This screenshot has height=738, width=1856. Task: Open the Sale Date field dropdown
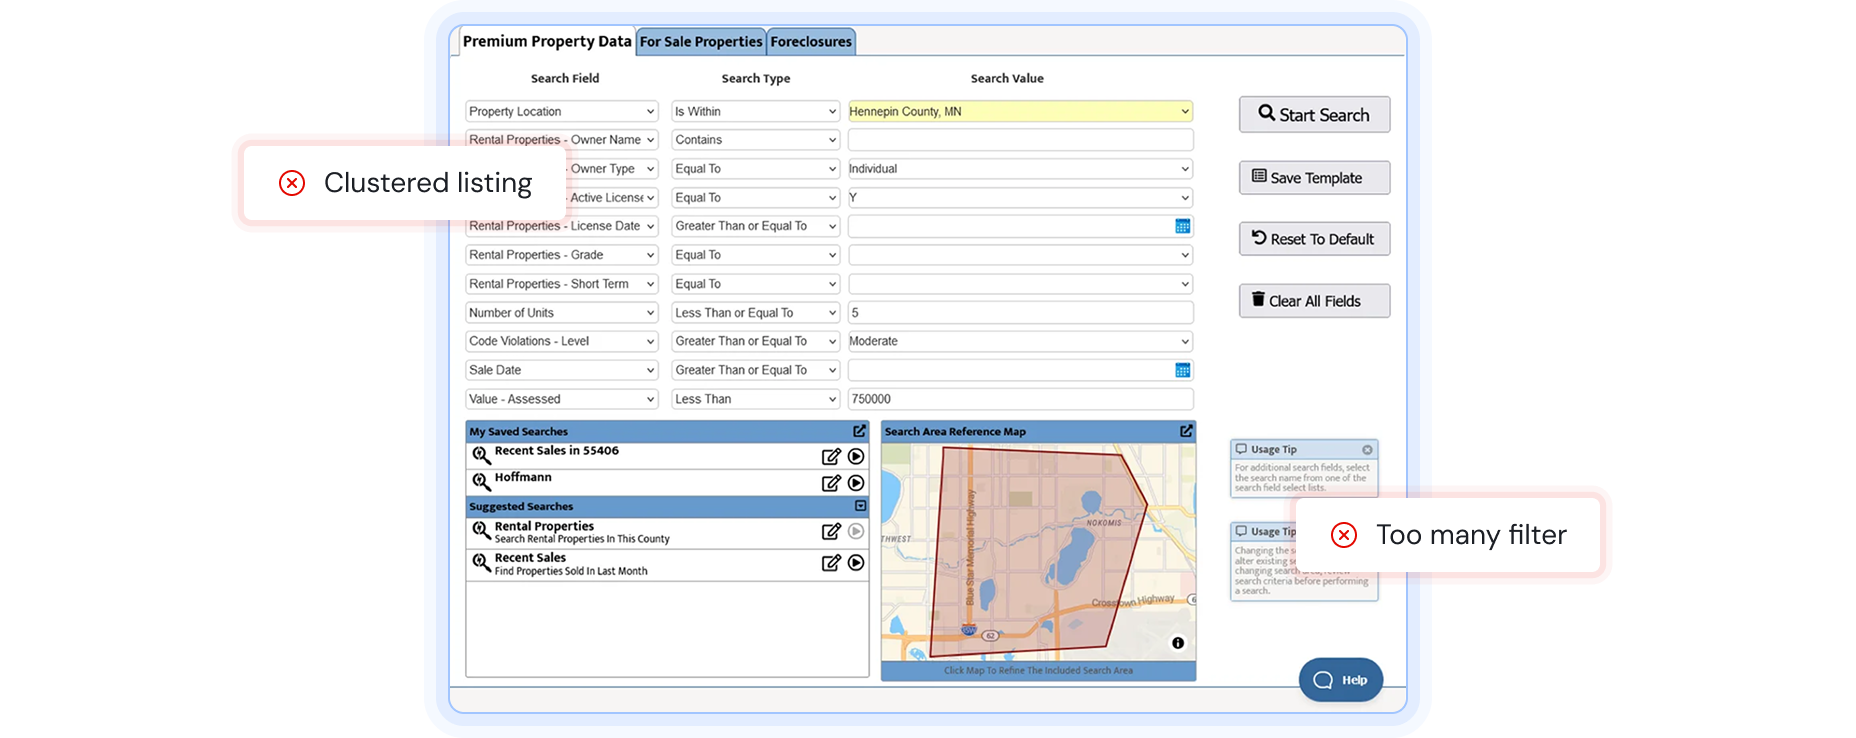(x=561, y=370)
